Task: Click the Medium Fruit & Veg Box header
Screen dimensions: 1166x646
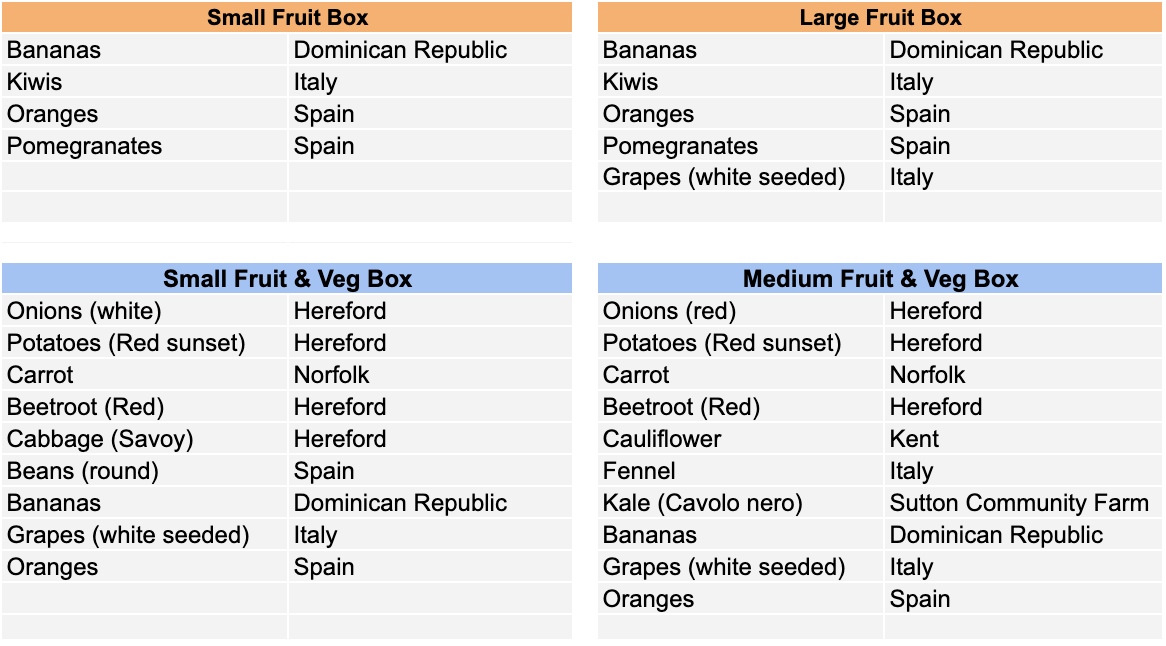Action: [880, 278]
